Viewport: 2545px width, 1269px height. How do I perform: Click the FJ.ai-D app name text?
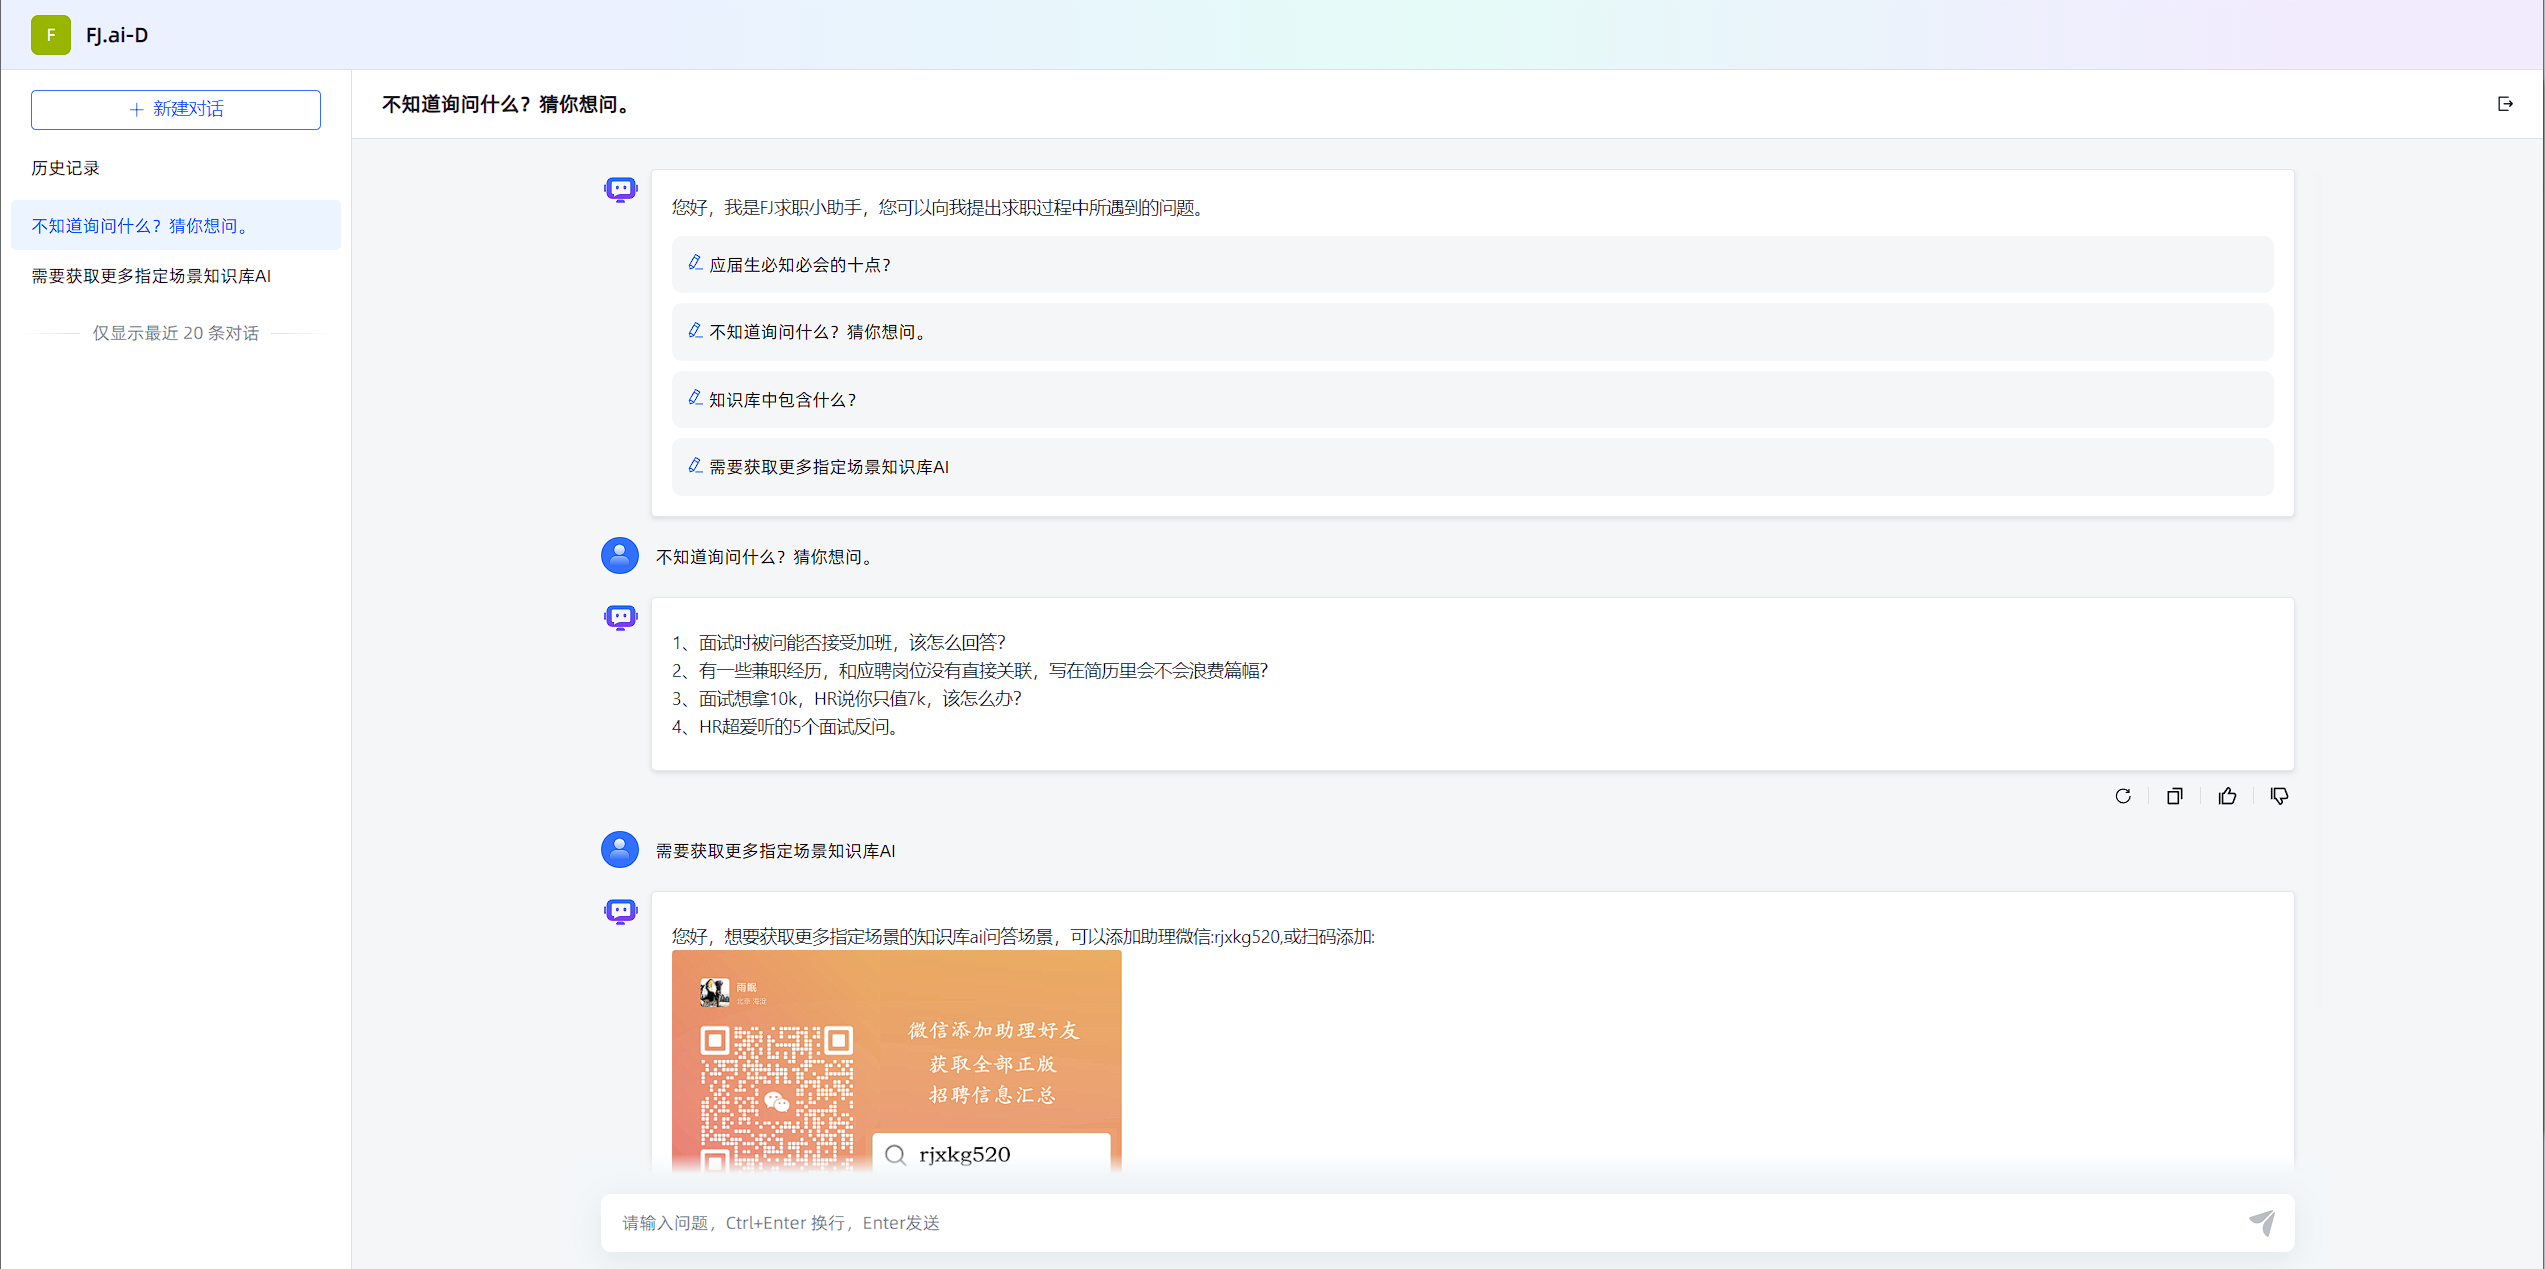coord(117,35)
